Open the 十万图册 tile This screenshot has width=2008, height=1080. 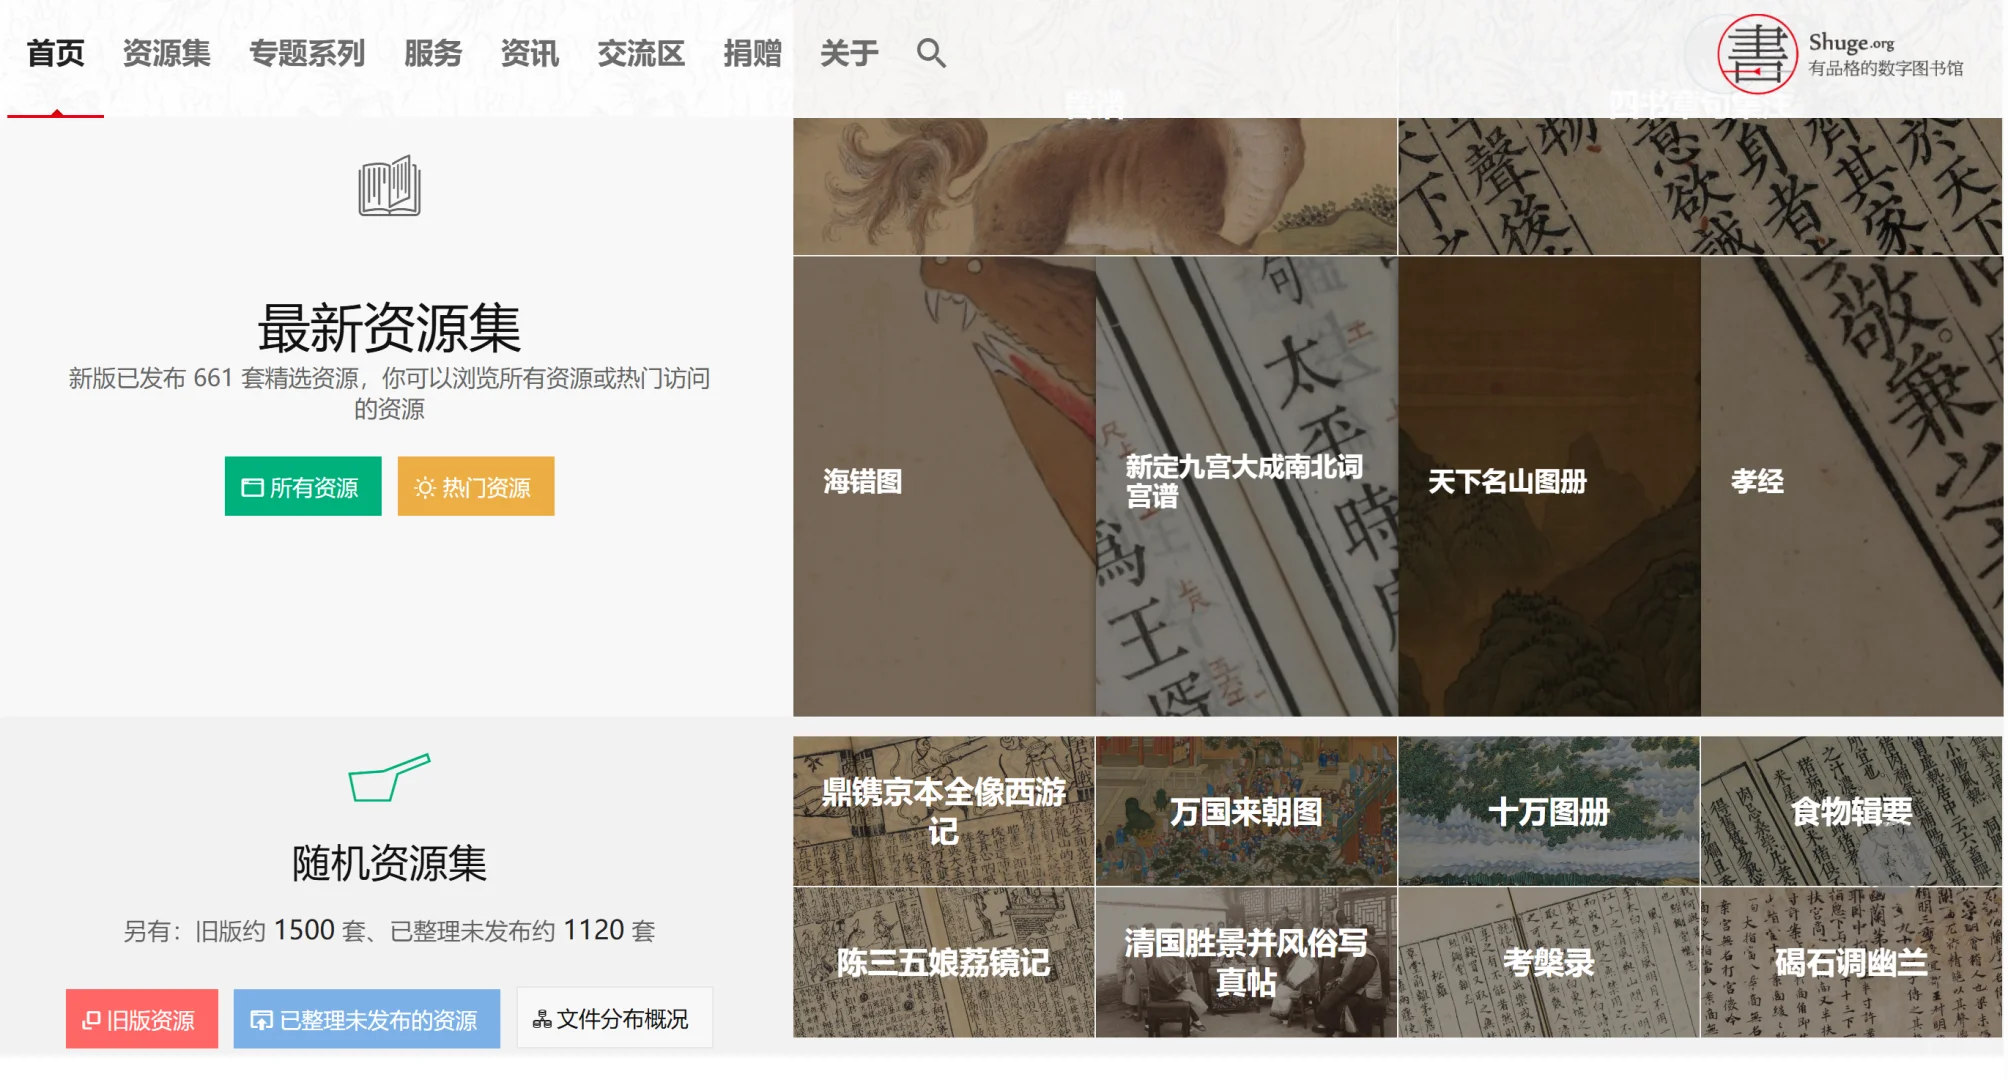click(x=1549, y=811)
